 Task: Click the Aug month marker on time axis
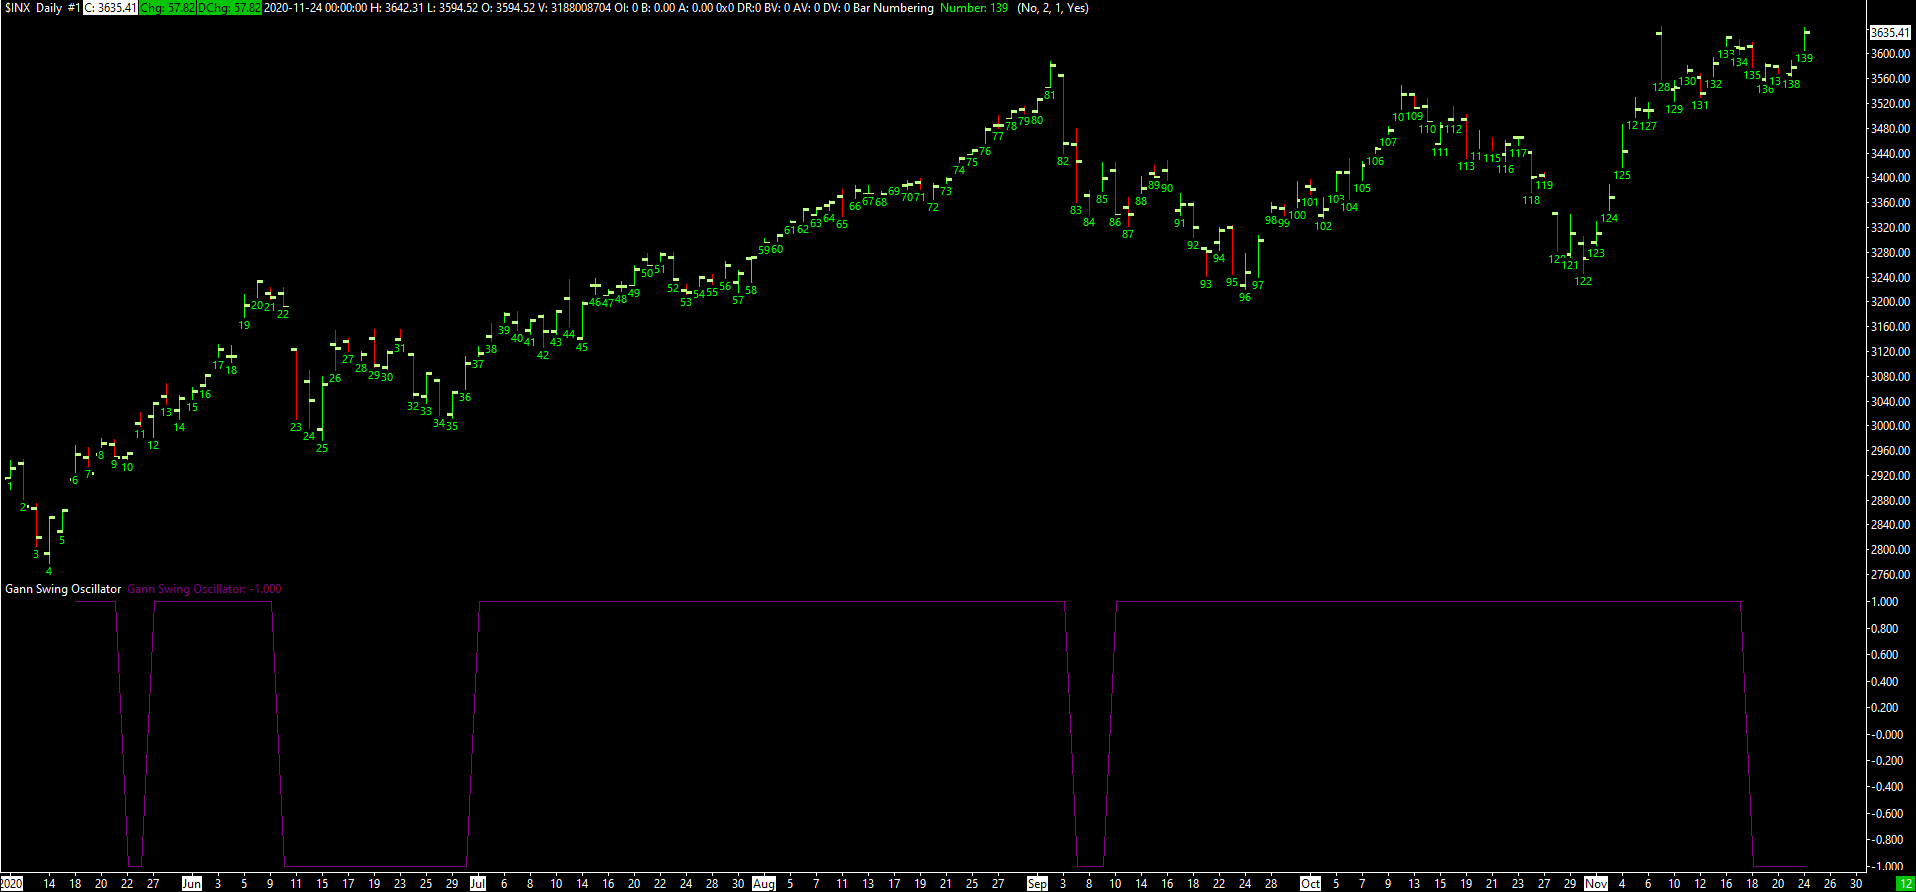764,884
